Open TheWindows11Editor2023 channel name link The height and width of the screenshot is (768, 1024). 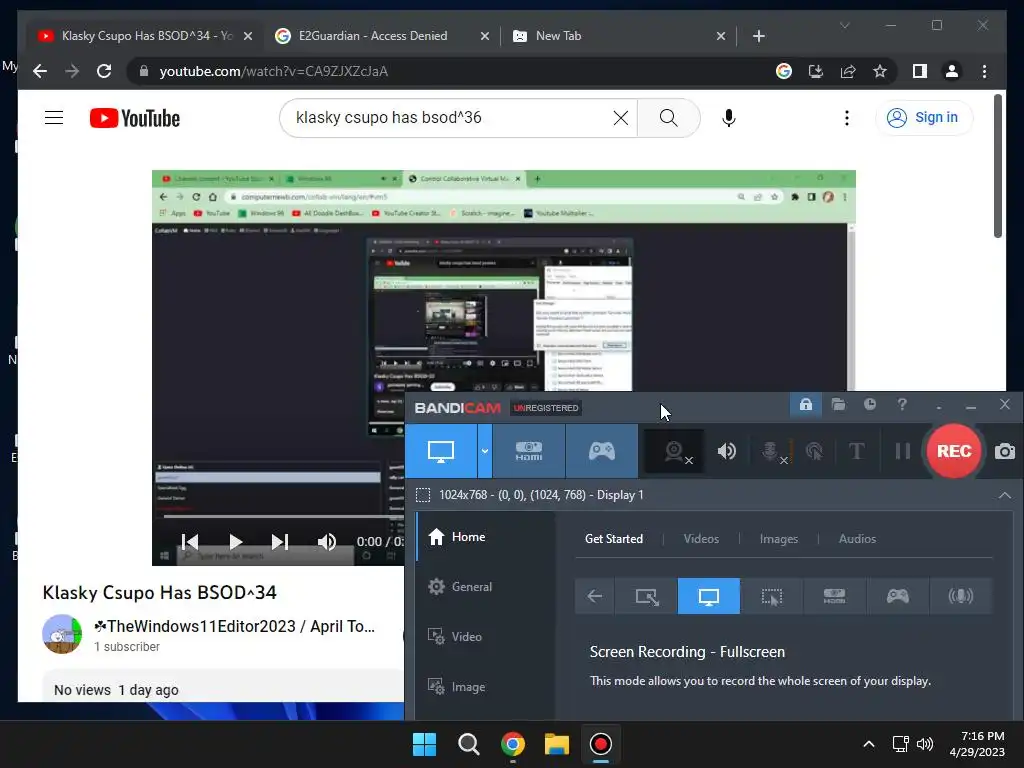pos(234,626)
